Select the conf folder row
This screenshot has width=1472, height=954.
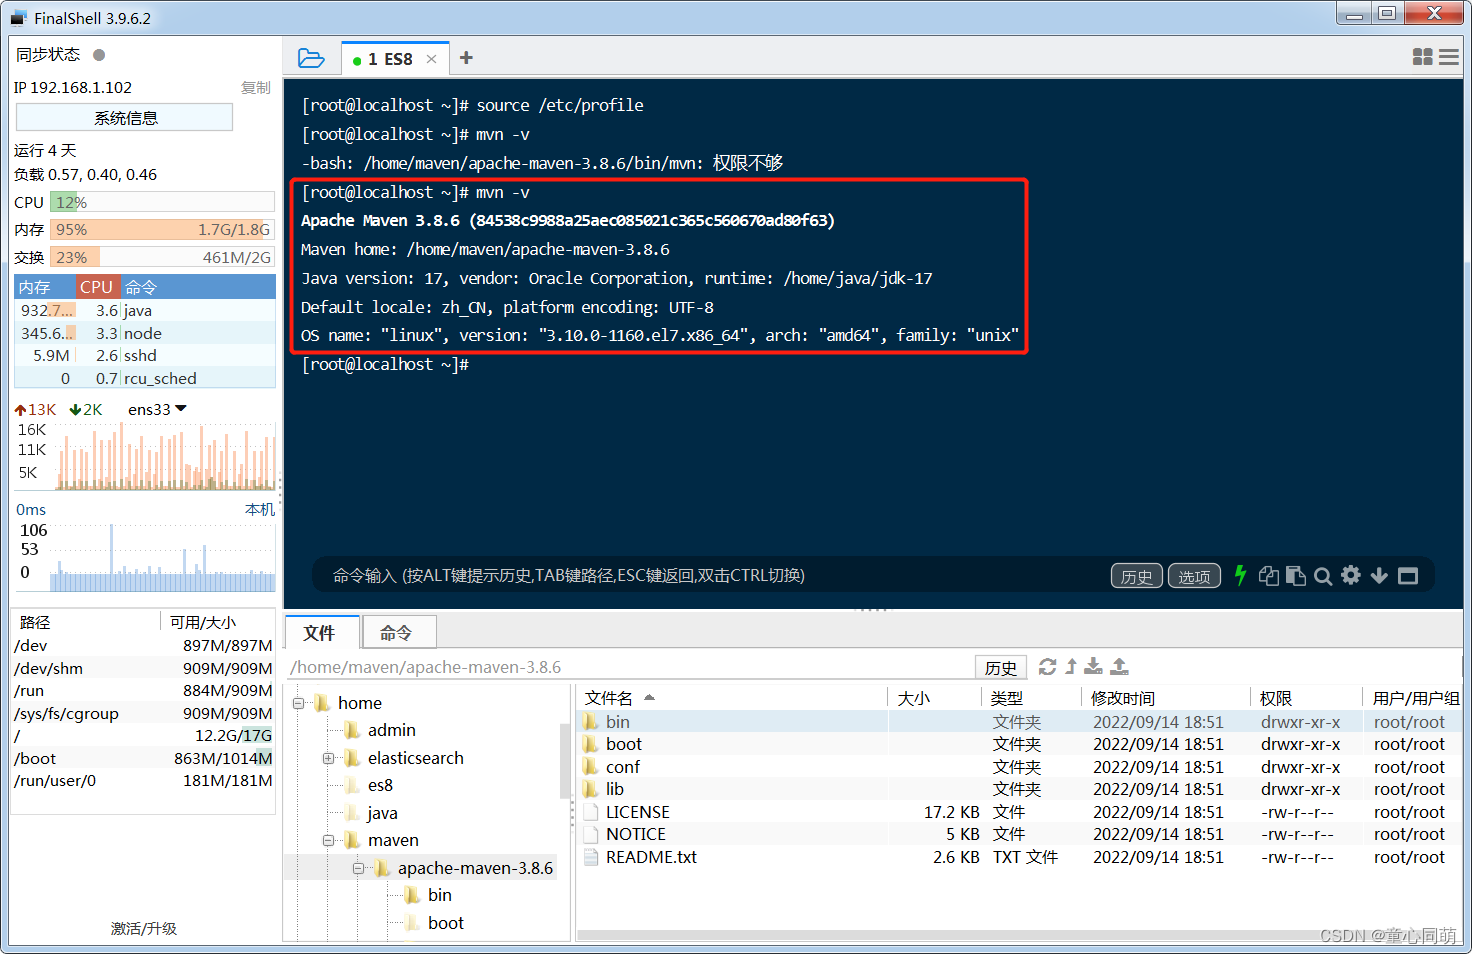click(x=1020, y=767)
